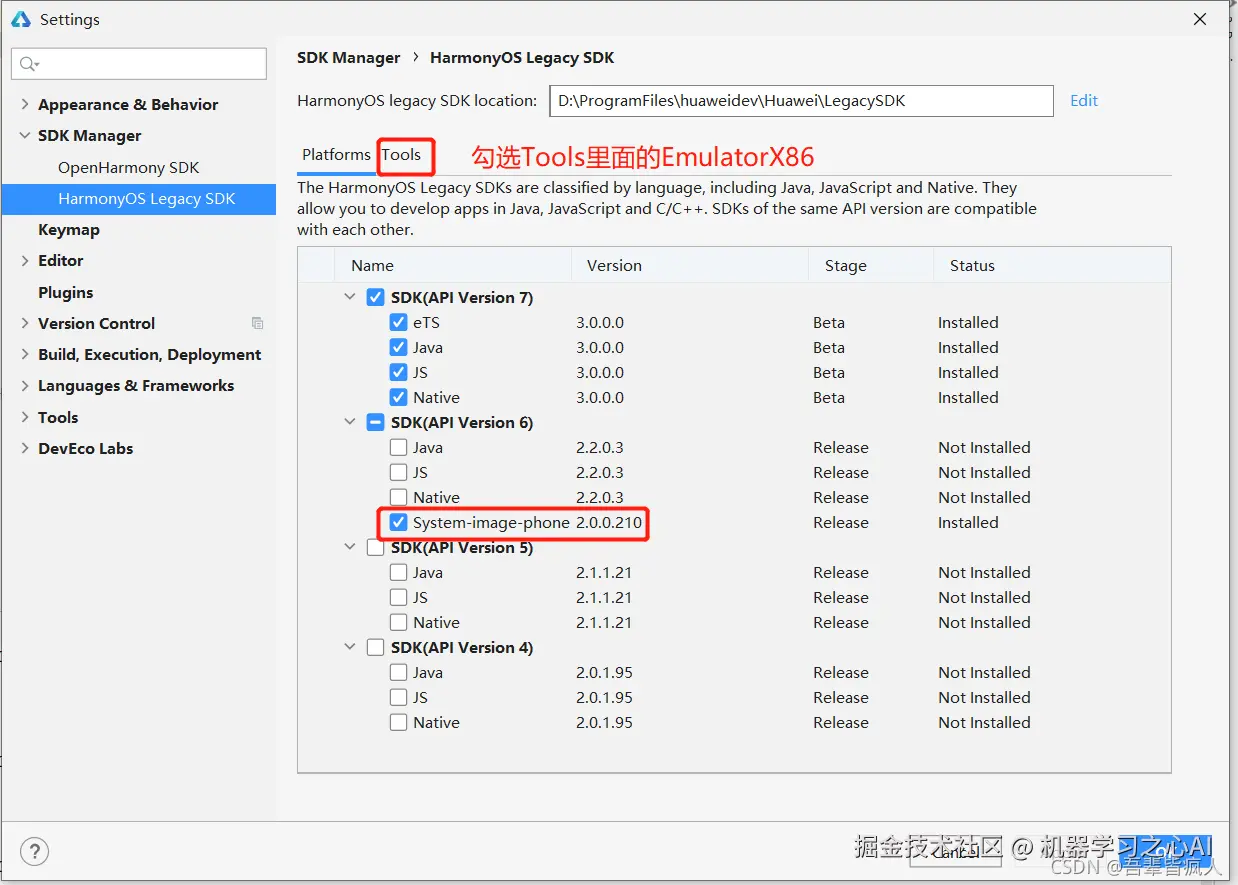Collapse the SDK(API Version 4) group
The height and width of the screenshot is (885, 1238).
pyautogui.click(x=349, y=647)
